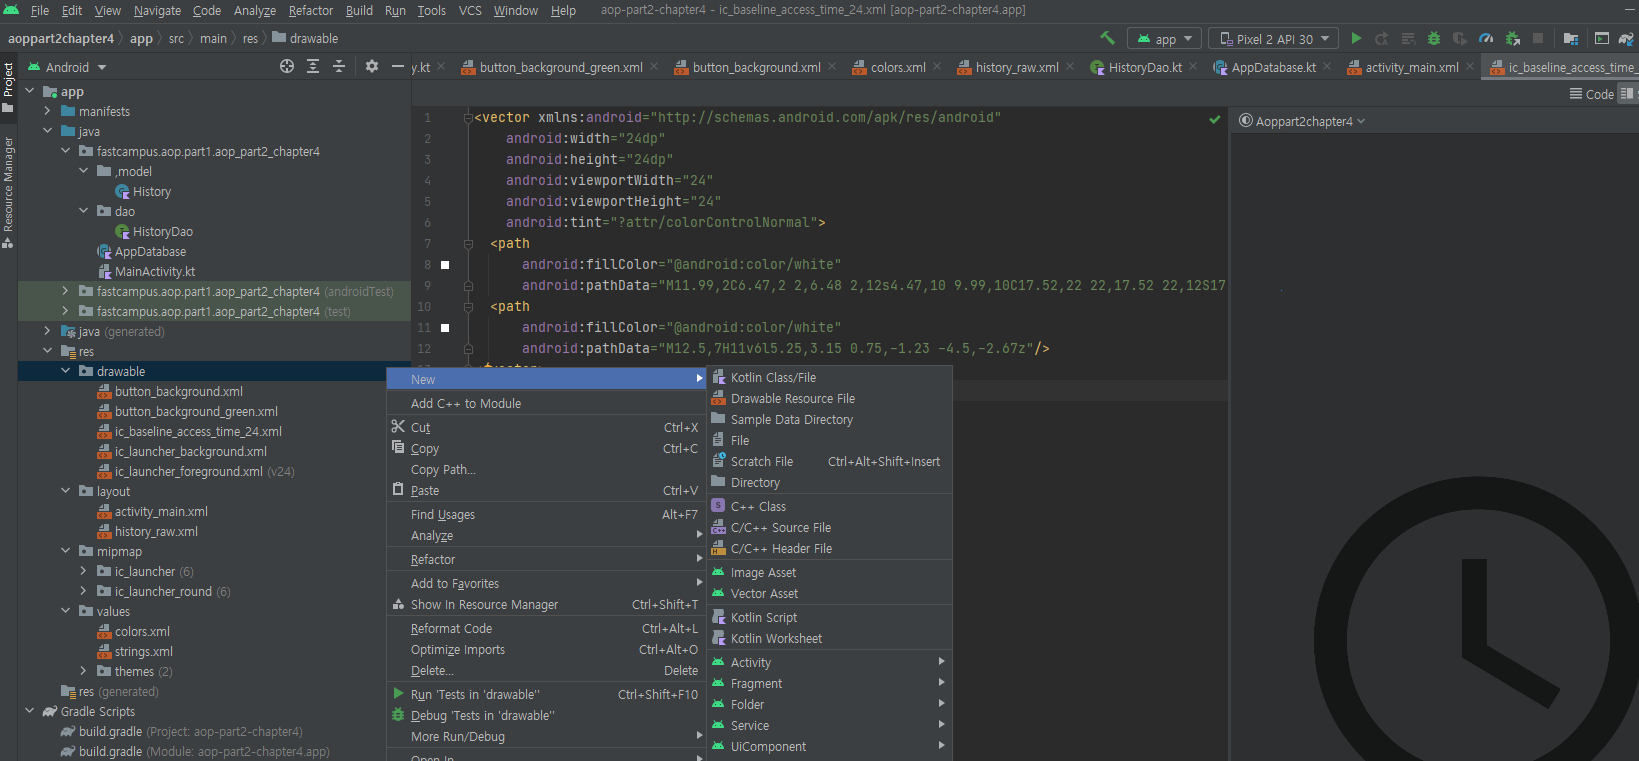Open Aoppart2chapter4 theme dropdown in preview

[x=1303, y=121]
